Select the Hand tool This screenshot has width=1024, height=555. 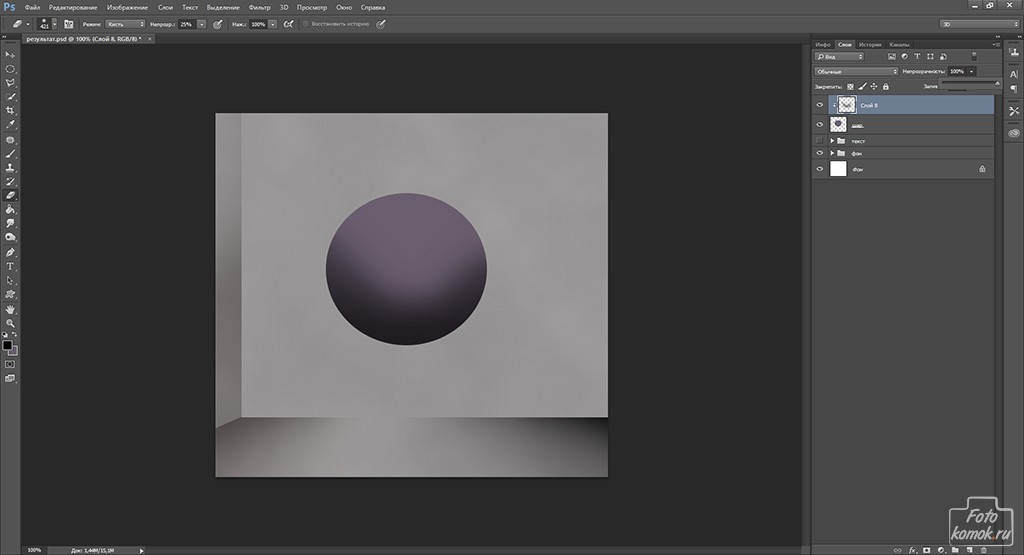point(10,309)
